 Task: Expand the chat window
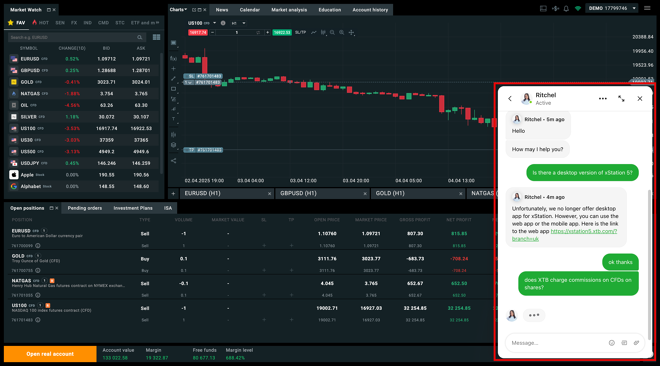[621, 98]
